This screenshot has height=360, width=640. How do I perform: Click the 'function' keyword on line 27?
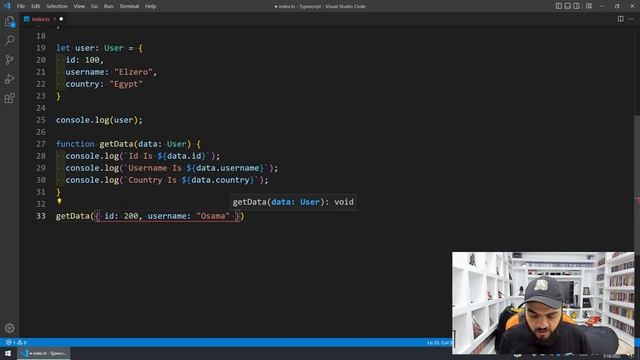pos(75,144)
